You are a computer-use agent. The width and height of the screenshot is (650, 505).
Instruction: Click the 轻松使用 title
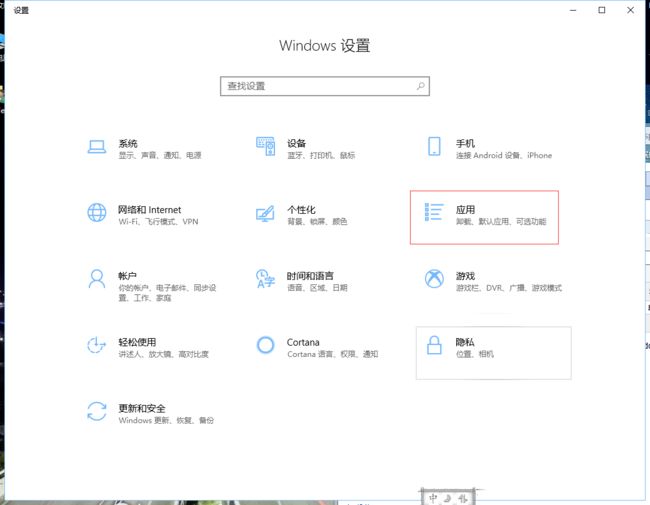[x=137, y=342]
